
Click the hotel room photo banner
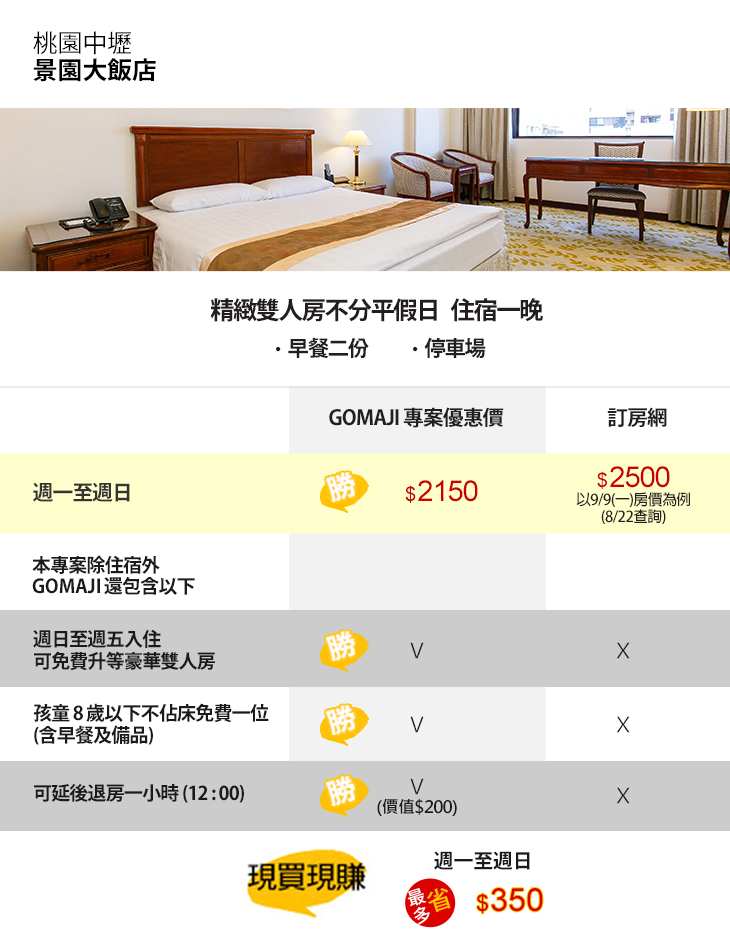click(x=365, y=189)
